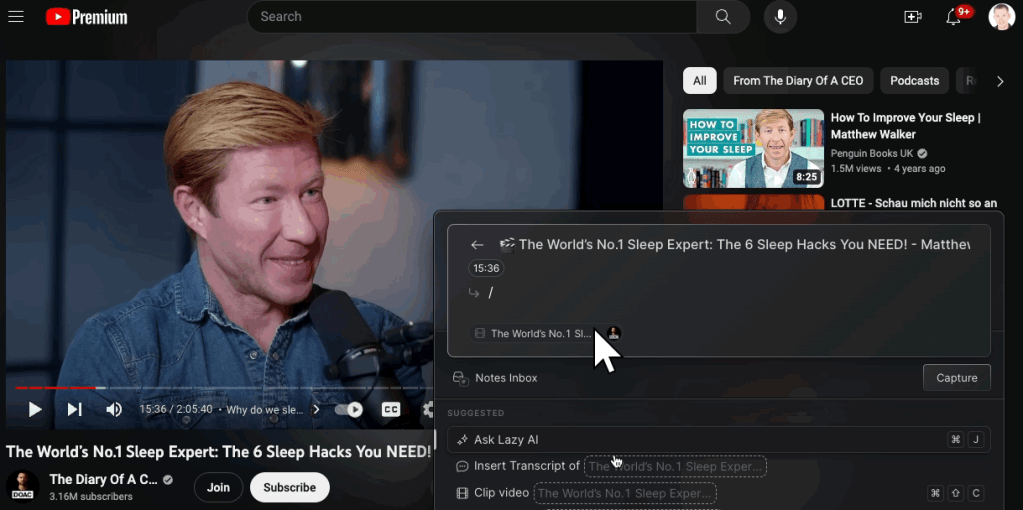Choose Ask Lazy AI suggestion
The height and width of the screenshot is (510, 1023).
tap(506, 440)
